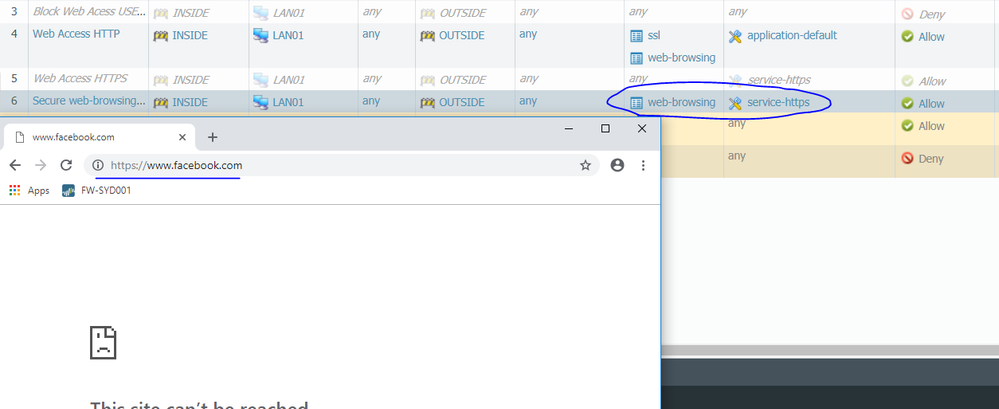Select web-browsing application in rule 4
Screen dimensions: 999x409
click(x=681, y=58)
